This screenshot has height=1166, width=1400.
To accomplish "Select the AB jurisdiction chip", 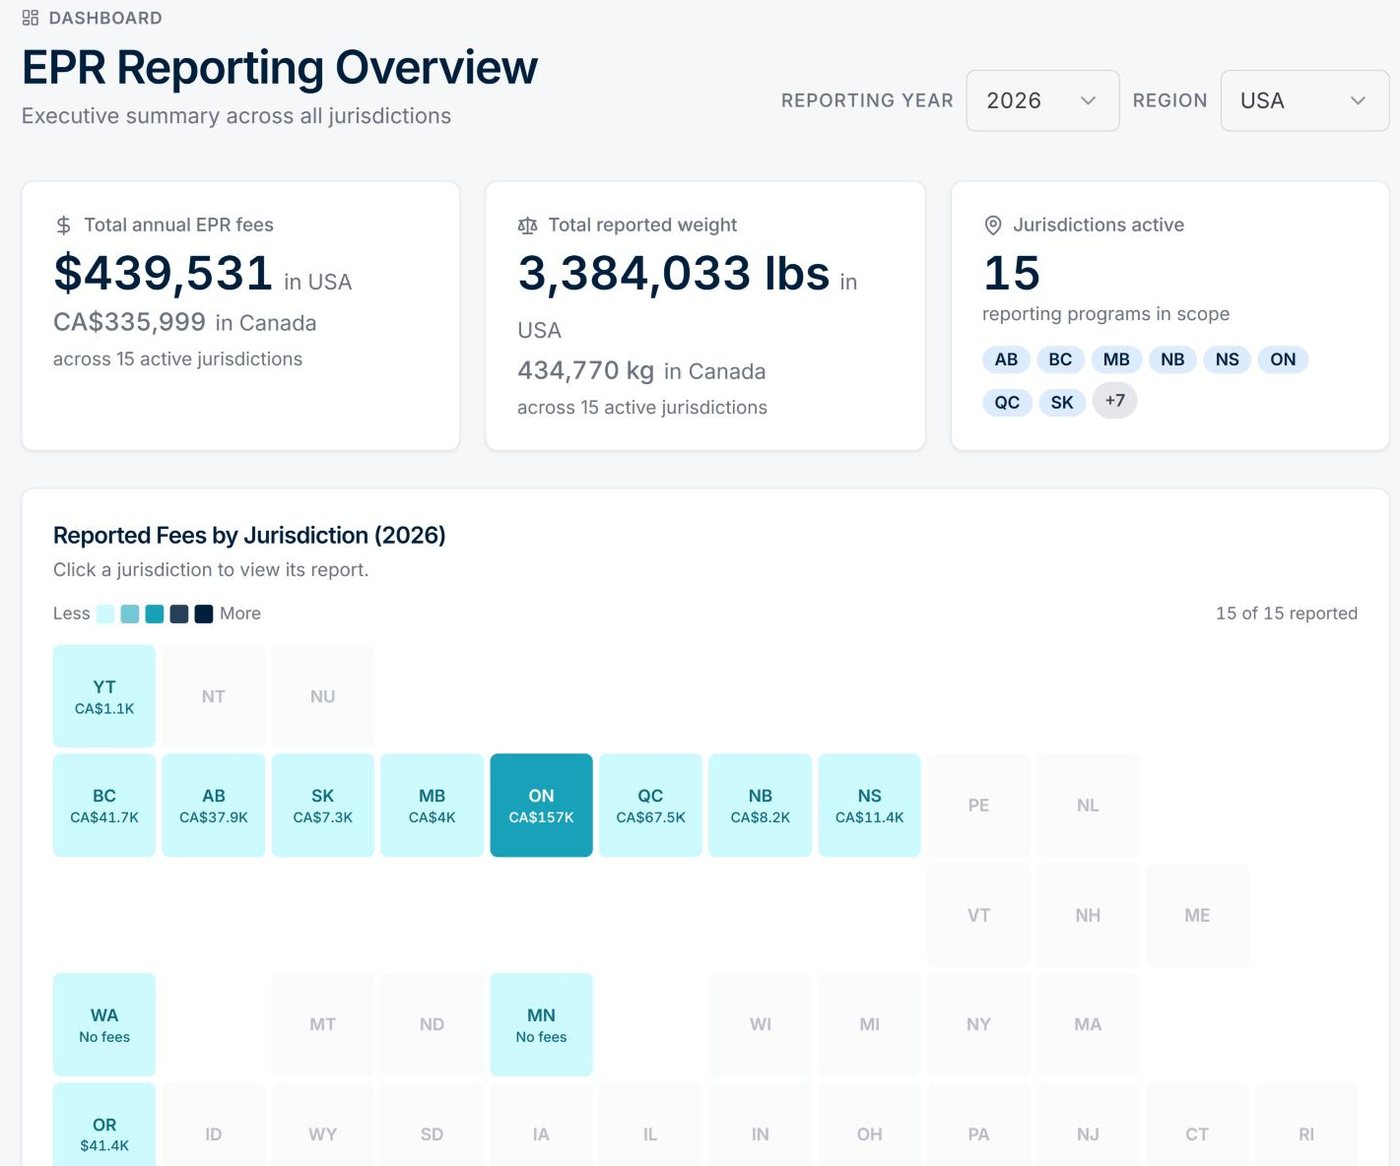I will tap(1006, 360).
